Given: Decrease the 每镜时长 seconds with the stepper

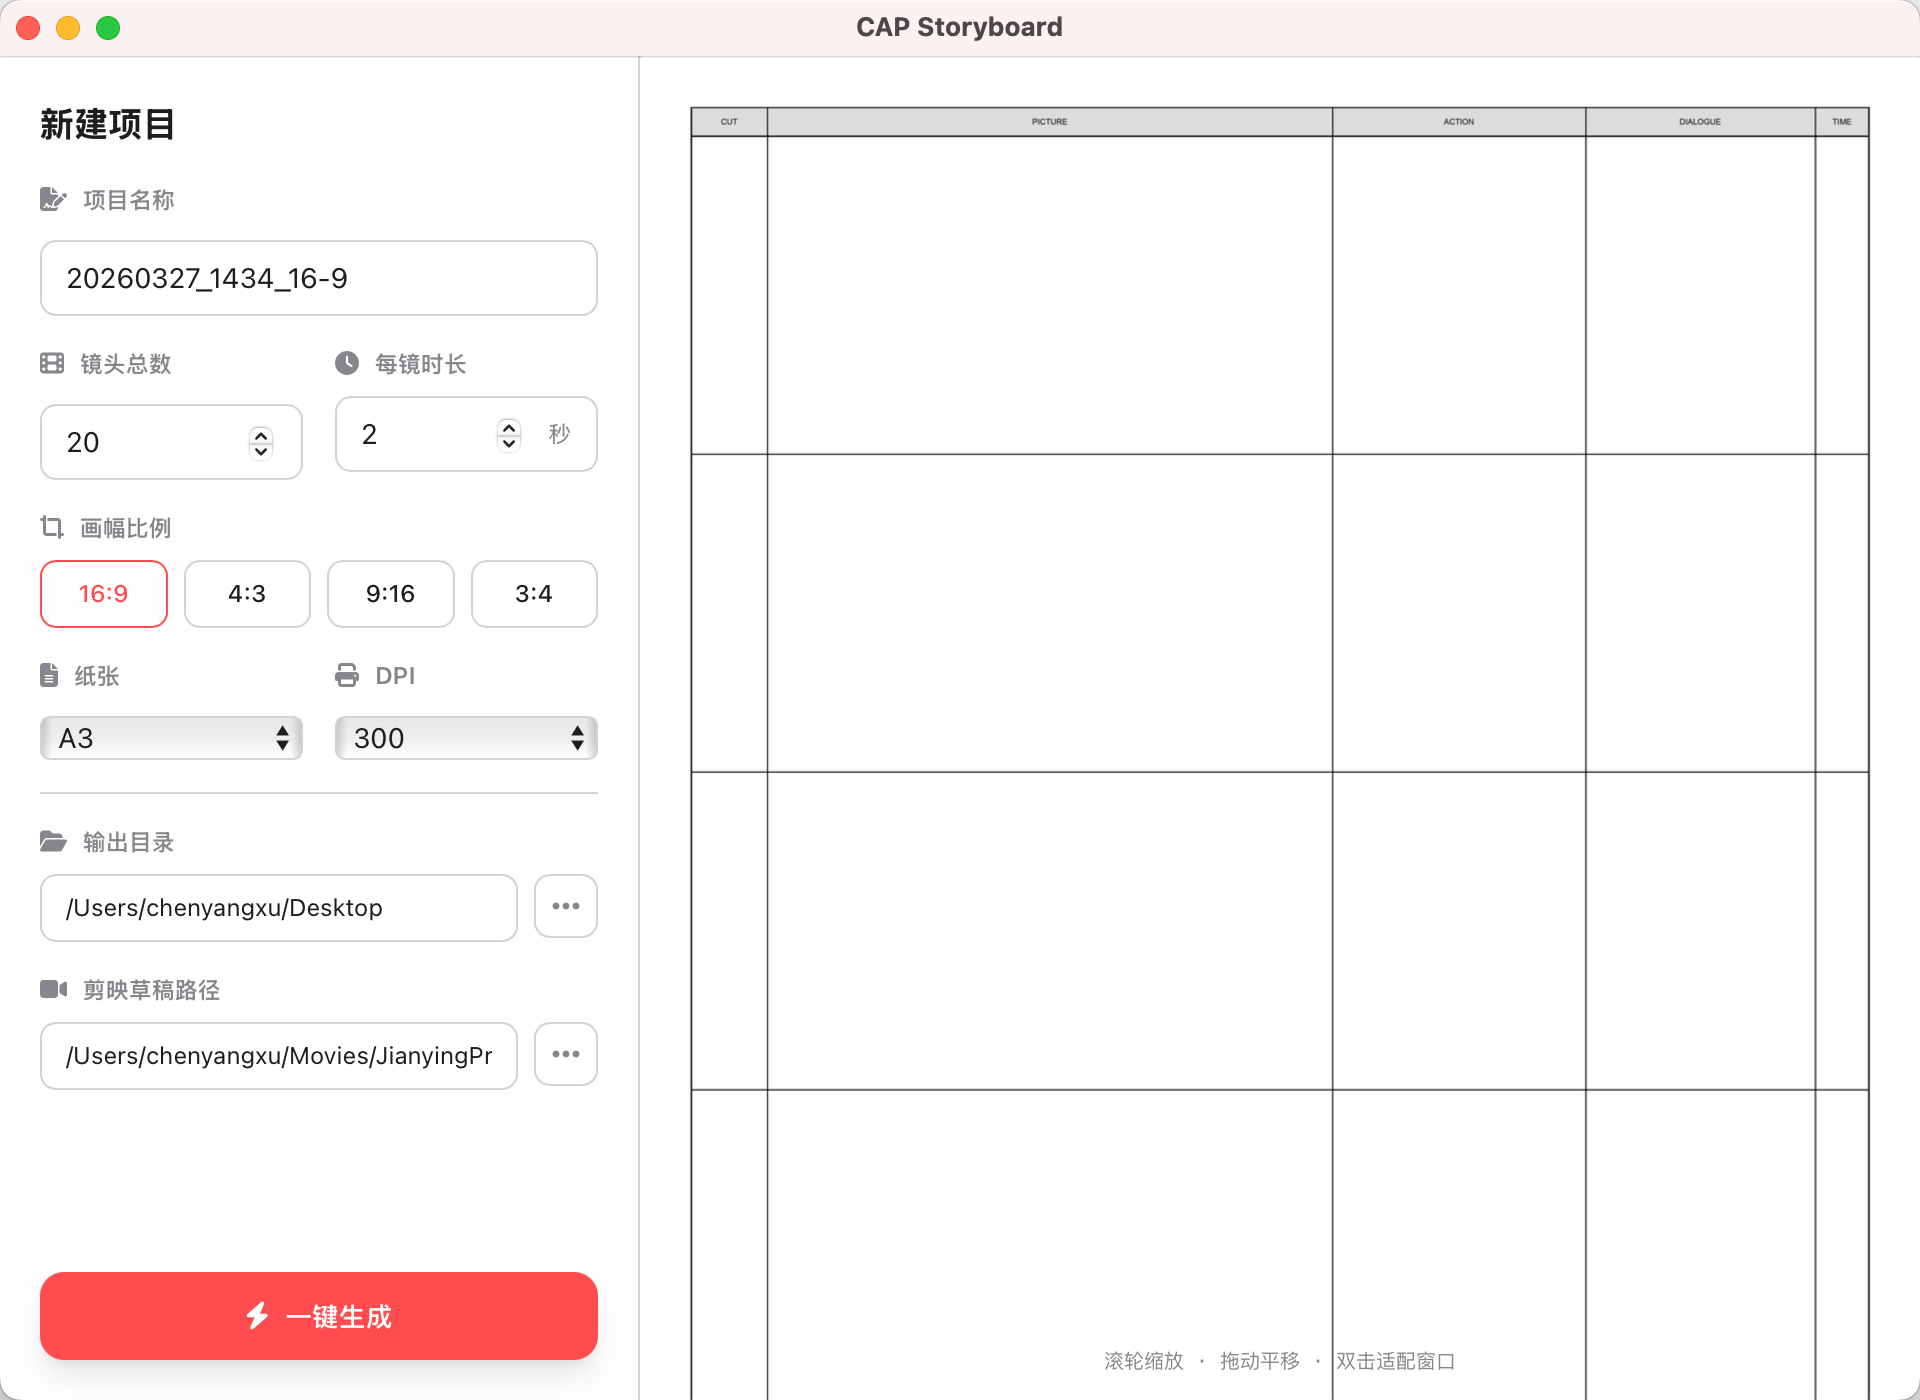Looking at the screenshot, I should (508, 444).
